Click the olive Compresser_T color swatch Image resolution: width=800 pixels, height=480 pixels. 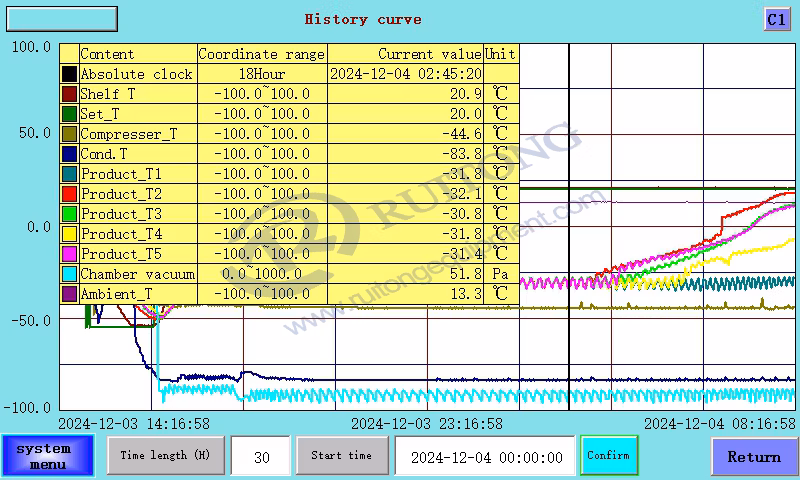tap(69, 134)
